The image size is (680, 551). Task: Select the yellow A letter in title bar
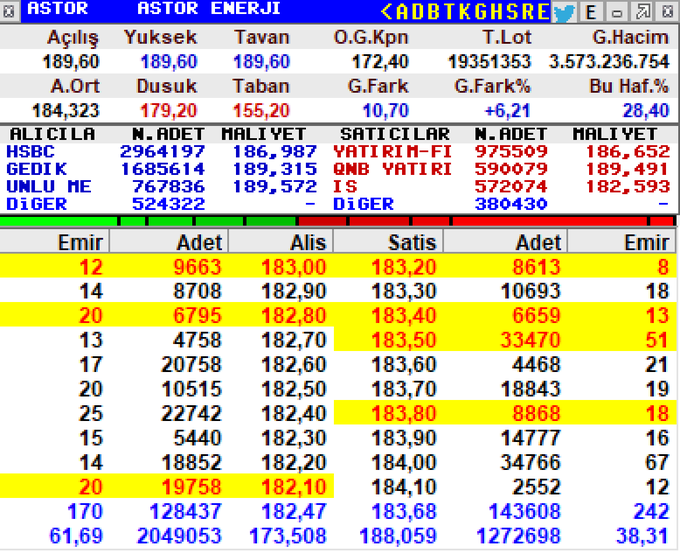click(x=402, y=12)
